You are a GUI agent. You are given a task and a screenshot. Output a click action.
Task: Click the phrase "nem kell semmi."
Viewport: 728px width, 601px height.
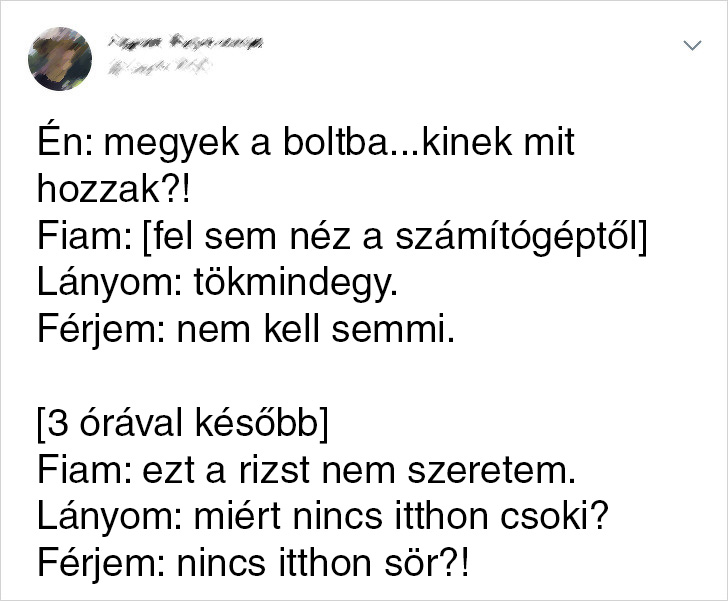click(316, 329)
